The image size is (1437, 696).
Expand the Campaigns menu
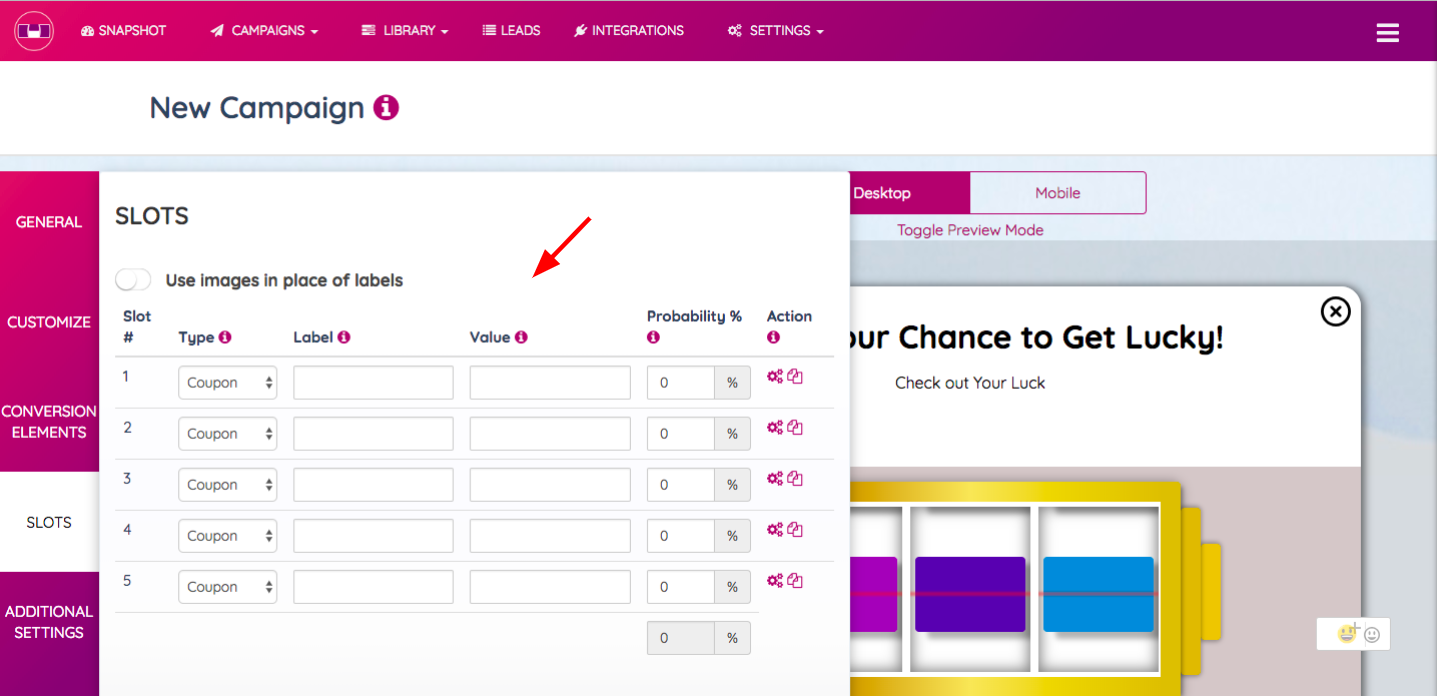[x=264, y=31]
